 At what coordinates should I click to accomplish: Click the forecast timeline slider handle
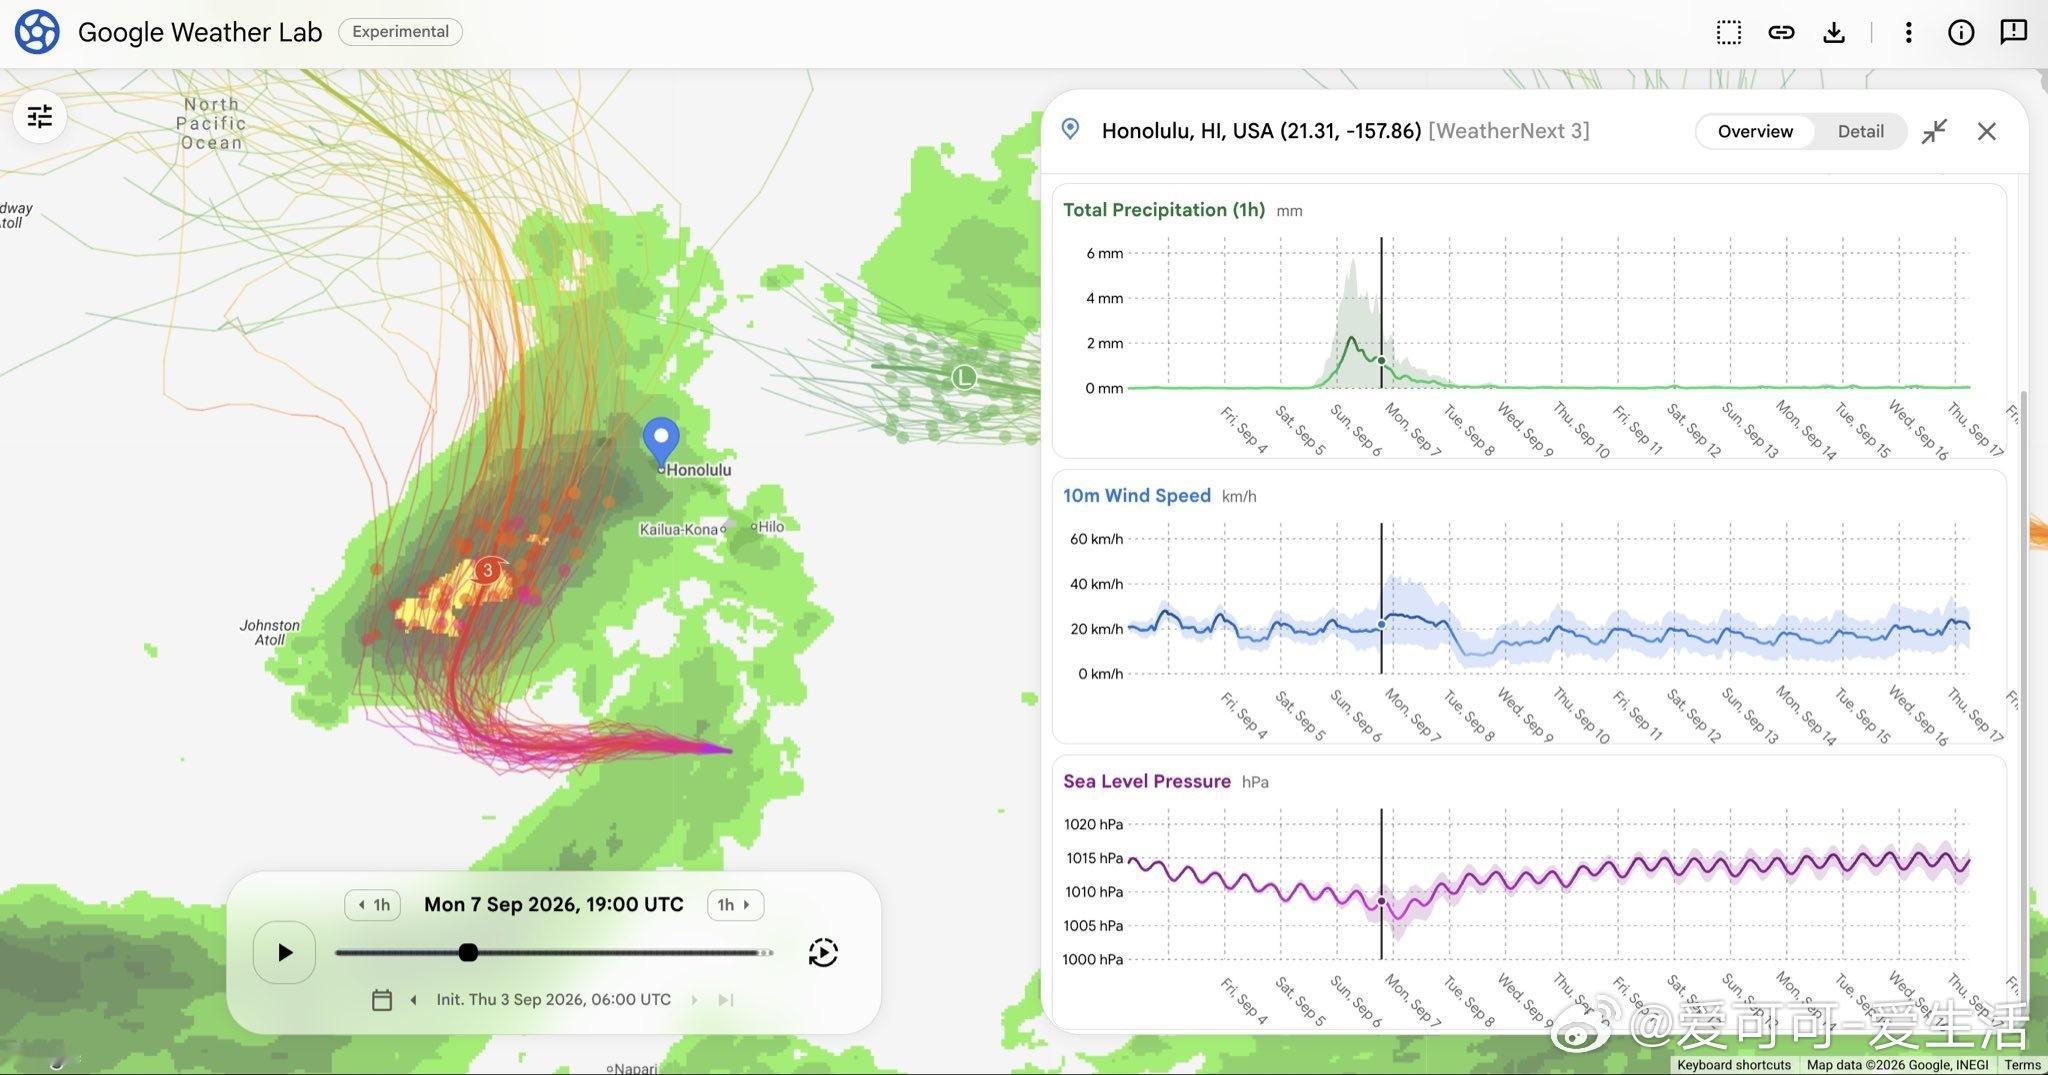point(468,952)
